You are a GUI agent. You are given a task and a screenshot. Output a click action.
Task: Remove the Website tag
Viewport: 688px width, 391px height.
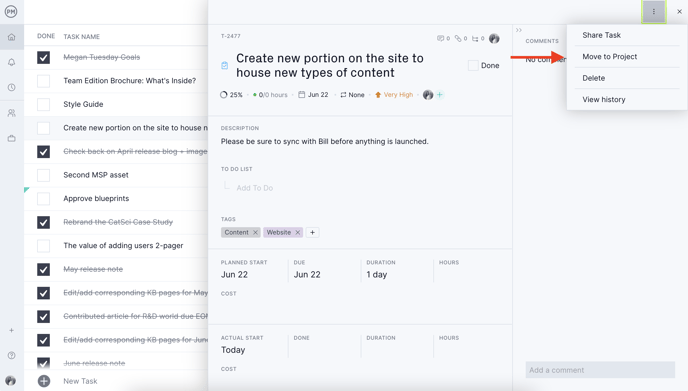pyautogui.click(x=297, y=233)
